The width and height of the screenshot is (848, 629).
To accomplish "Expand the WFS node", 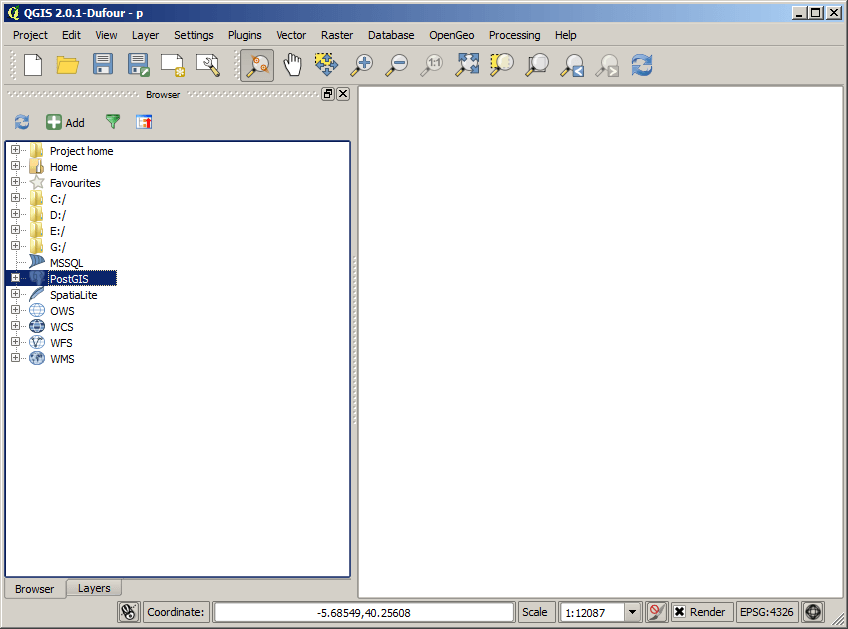I will point(15,342).
